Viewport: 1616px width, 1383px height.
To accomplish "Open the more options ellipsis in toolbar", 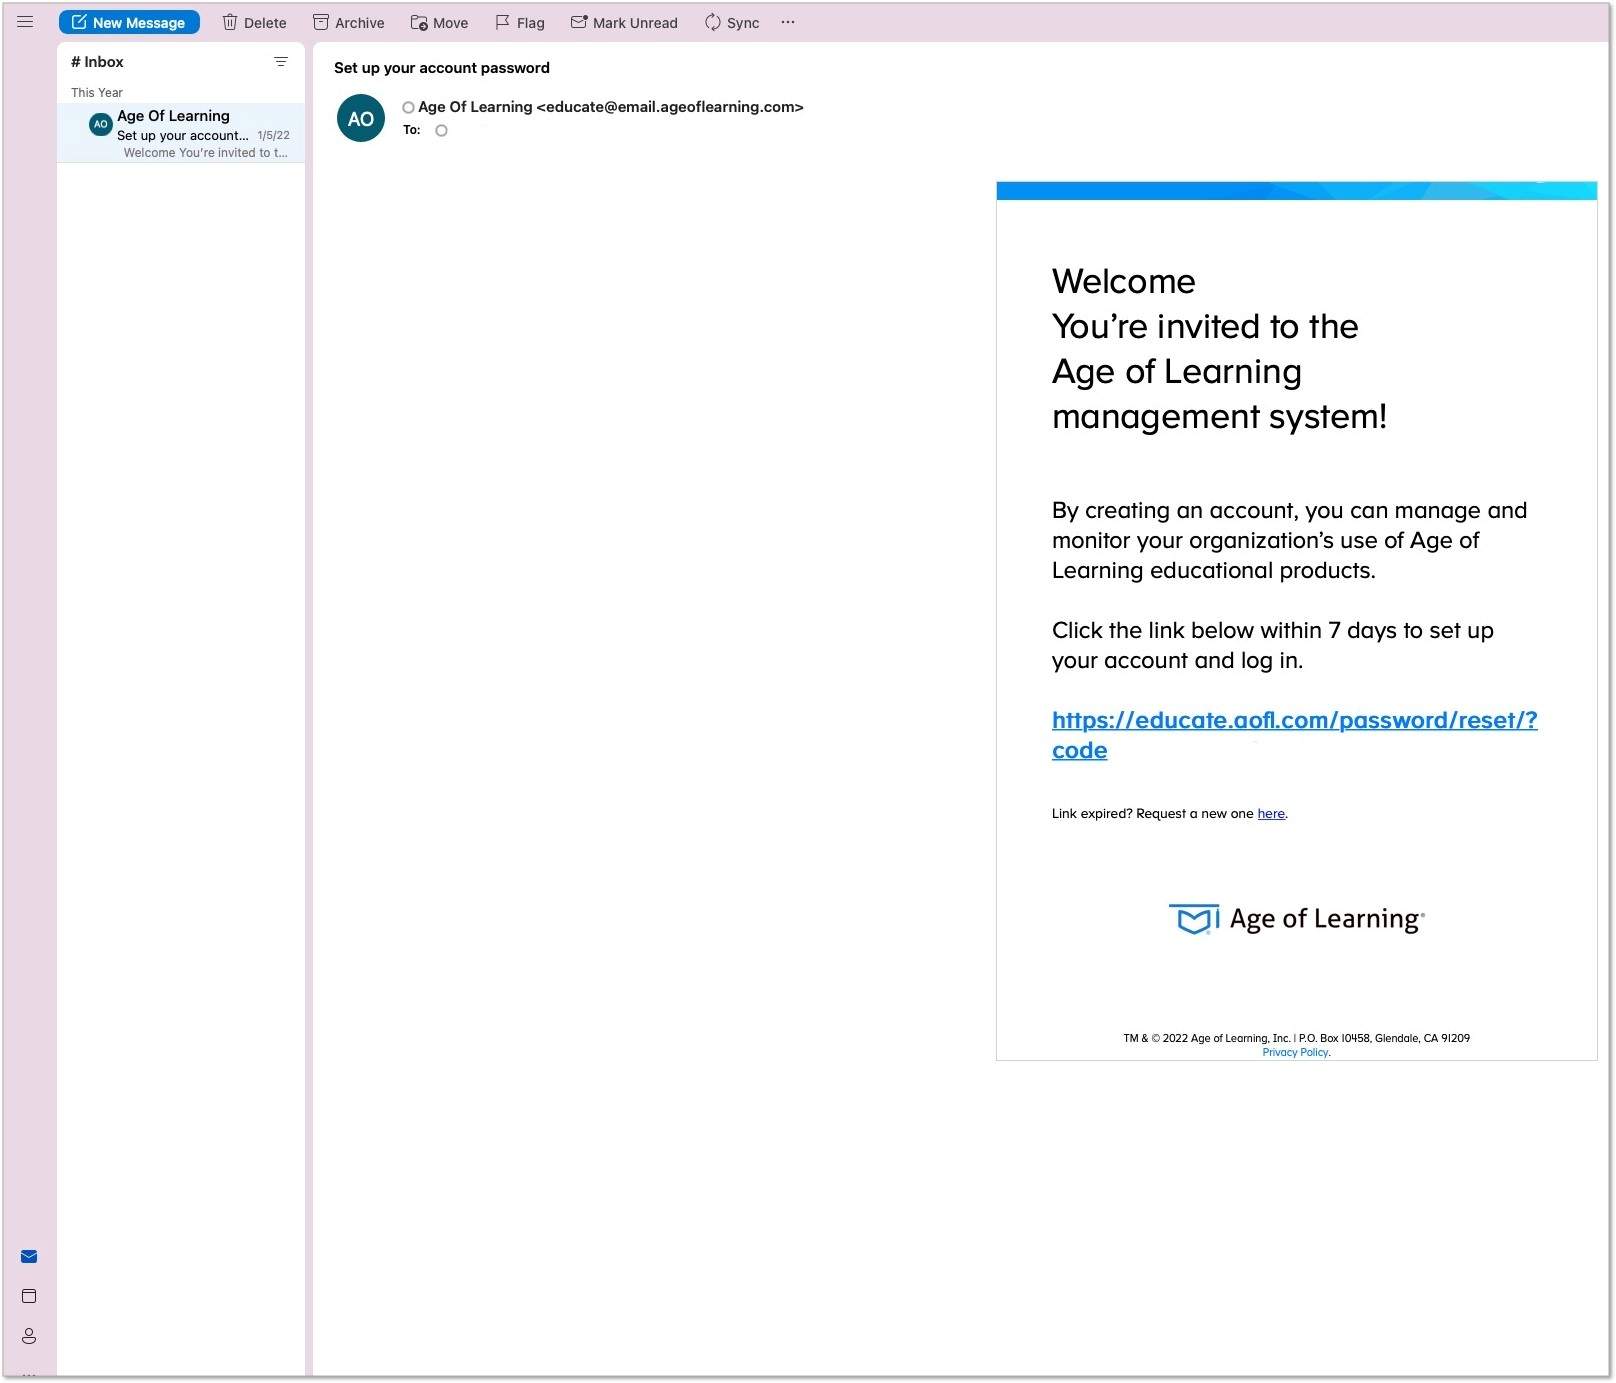I will coord(788,22).
